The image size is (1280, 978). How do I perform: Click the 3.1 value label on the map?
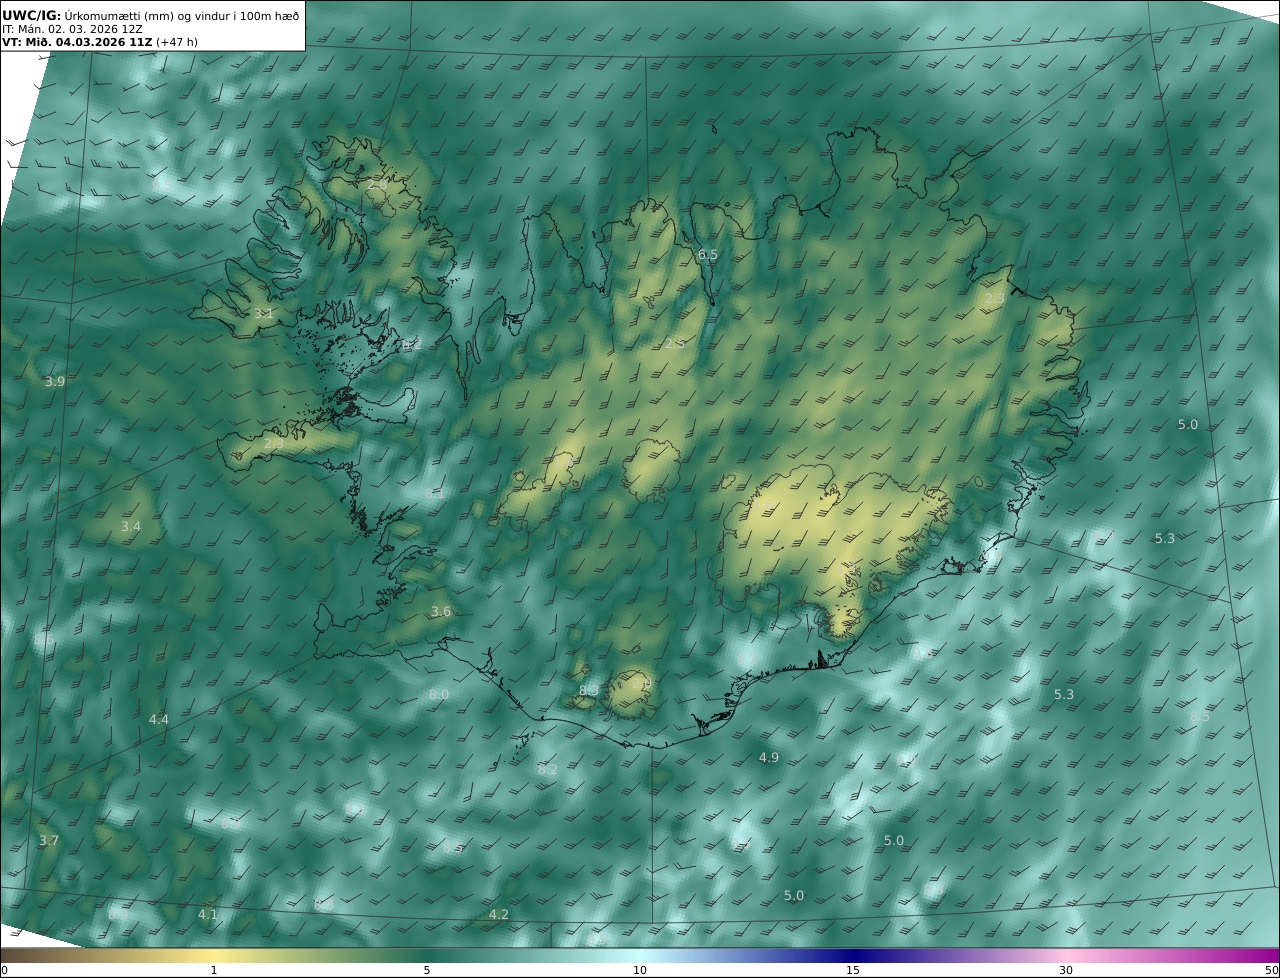(x=263, y=314)
